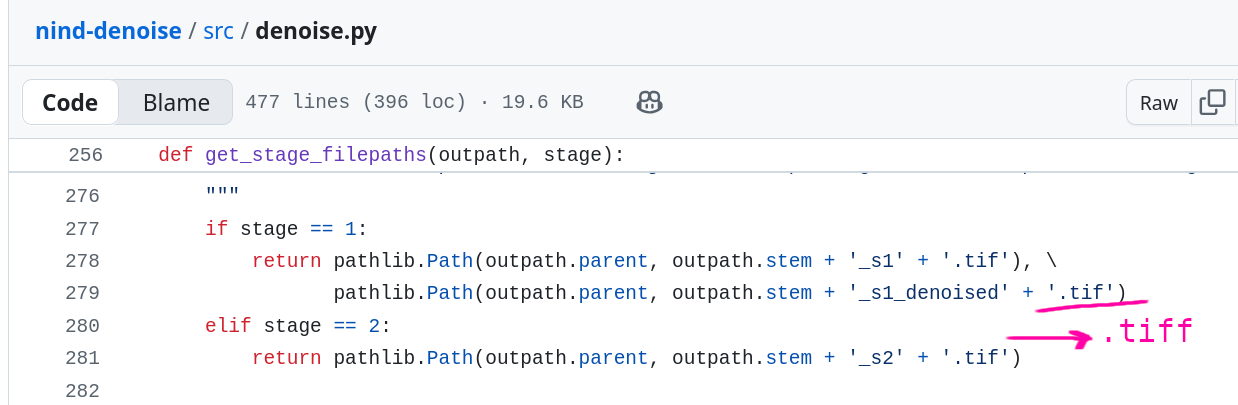Image resolution: width=1238 pixels, height=405 pixels.
Task: Select line number 281
Action: coord(82,357)
